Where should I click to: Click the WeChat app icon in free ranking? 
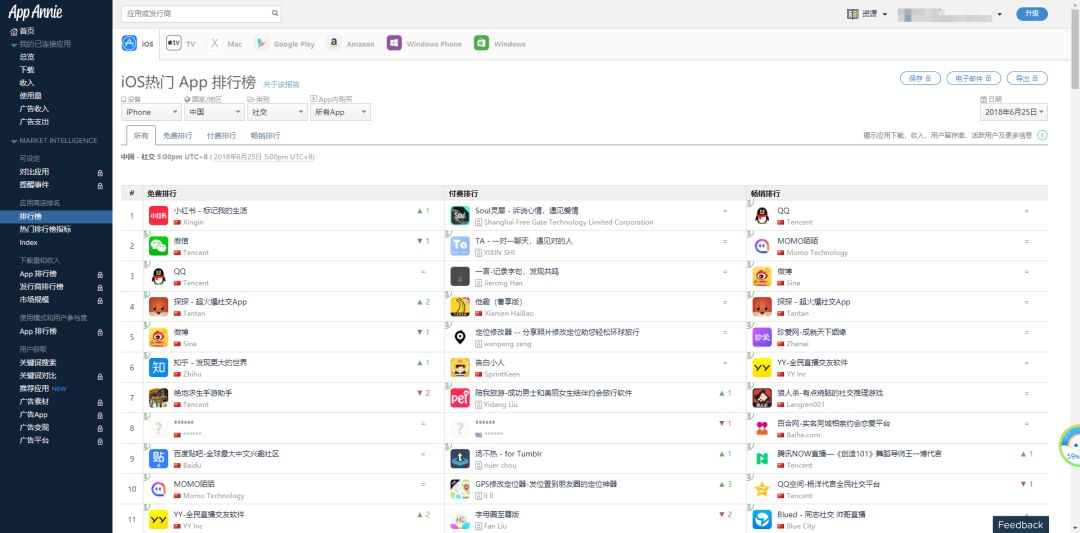(158, 245)
